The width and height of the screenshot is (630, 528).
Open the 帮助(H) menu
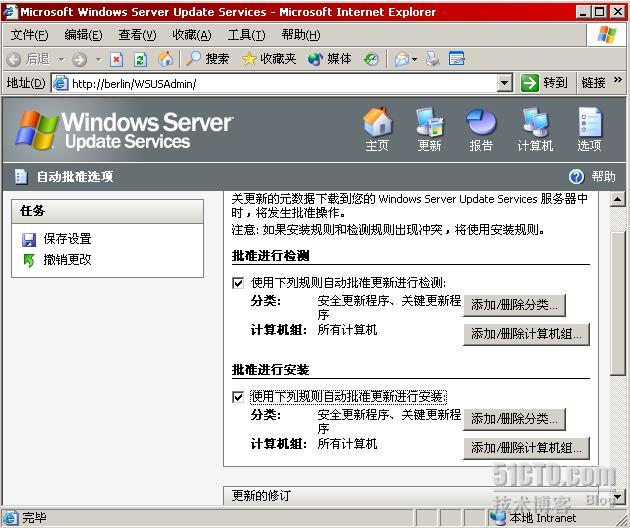[301, 35]
